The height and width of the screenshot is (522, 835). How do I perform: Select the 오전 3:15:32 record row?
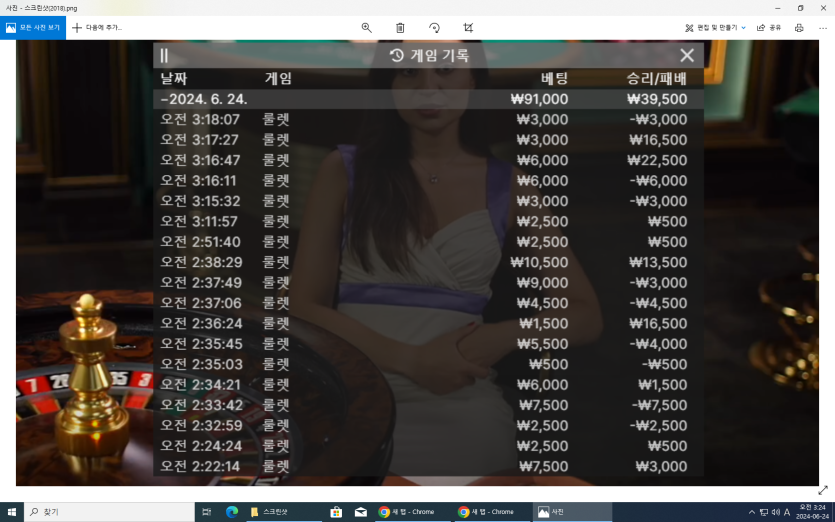tap(428, 201)
